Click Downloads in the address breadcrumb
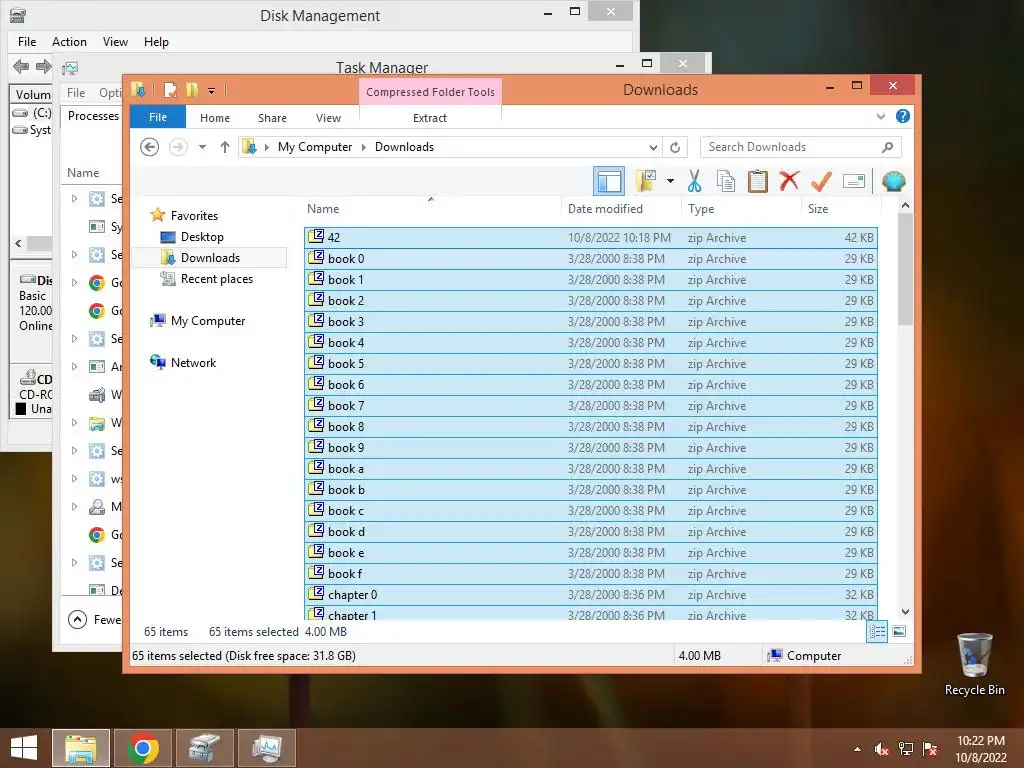Screen dimensions: 1024x768 404,147
